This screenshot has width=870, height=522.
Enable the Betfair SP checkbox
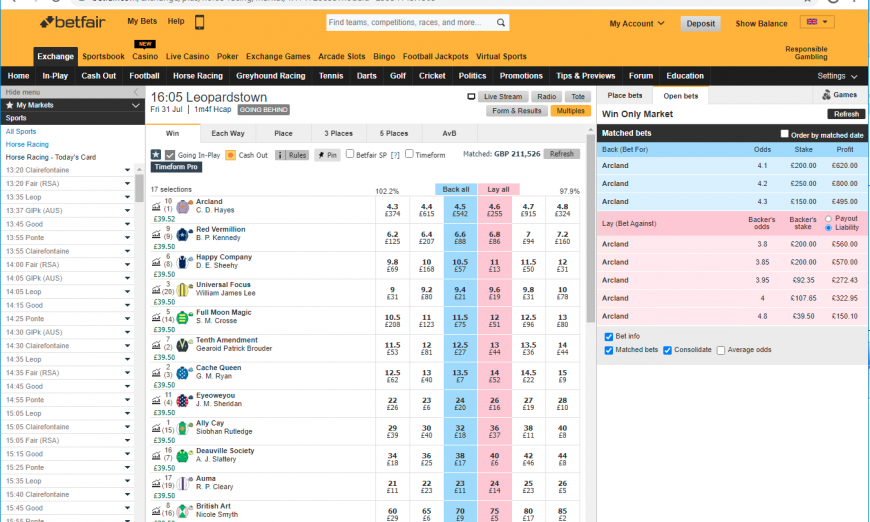(350, 154)
